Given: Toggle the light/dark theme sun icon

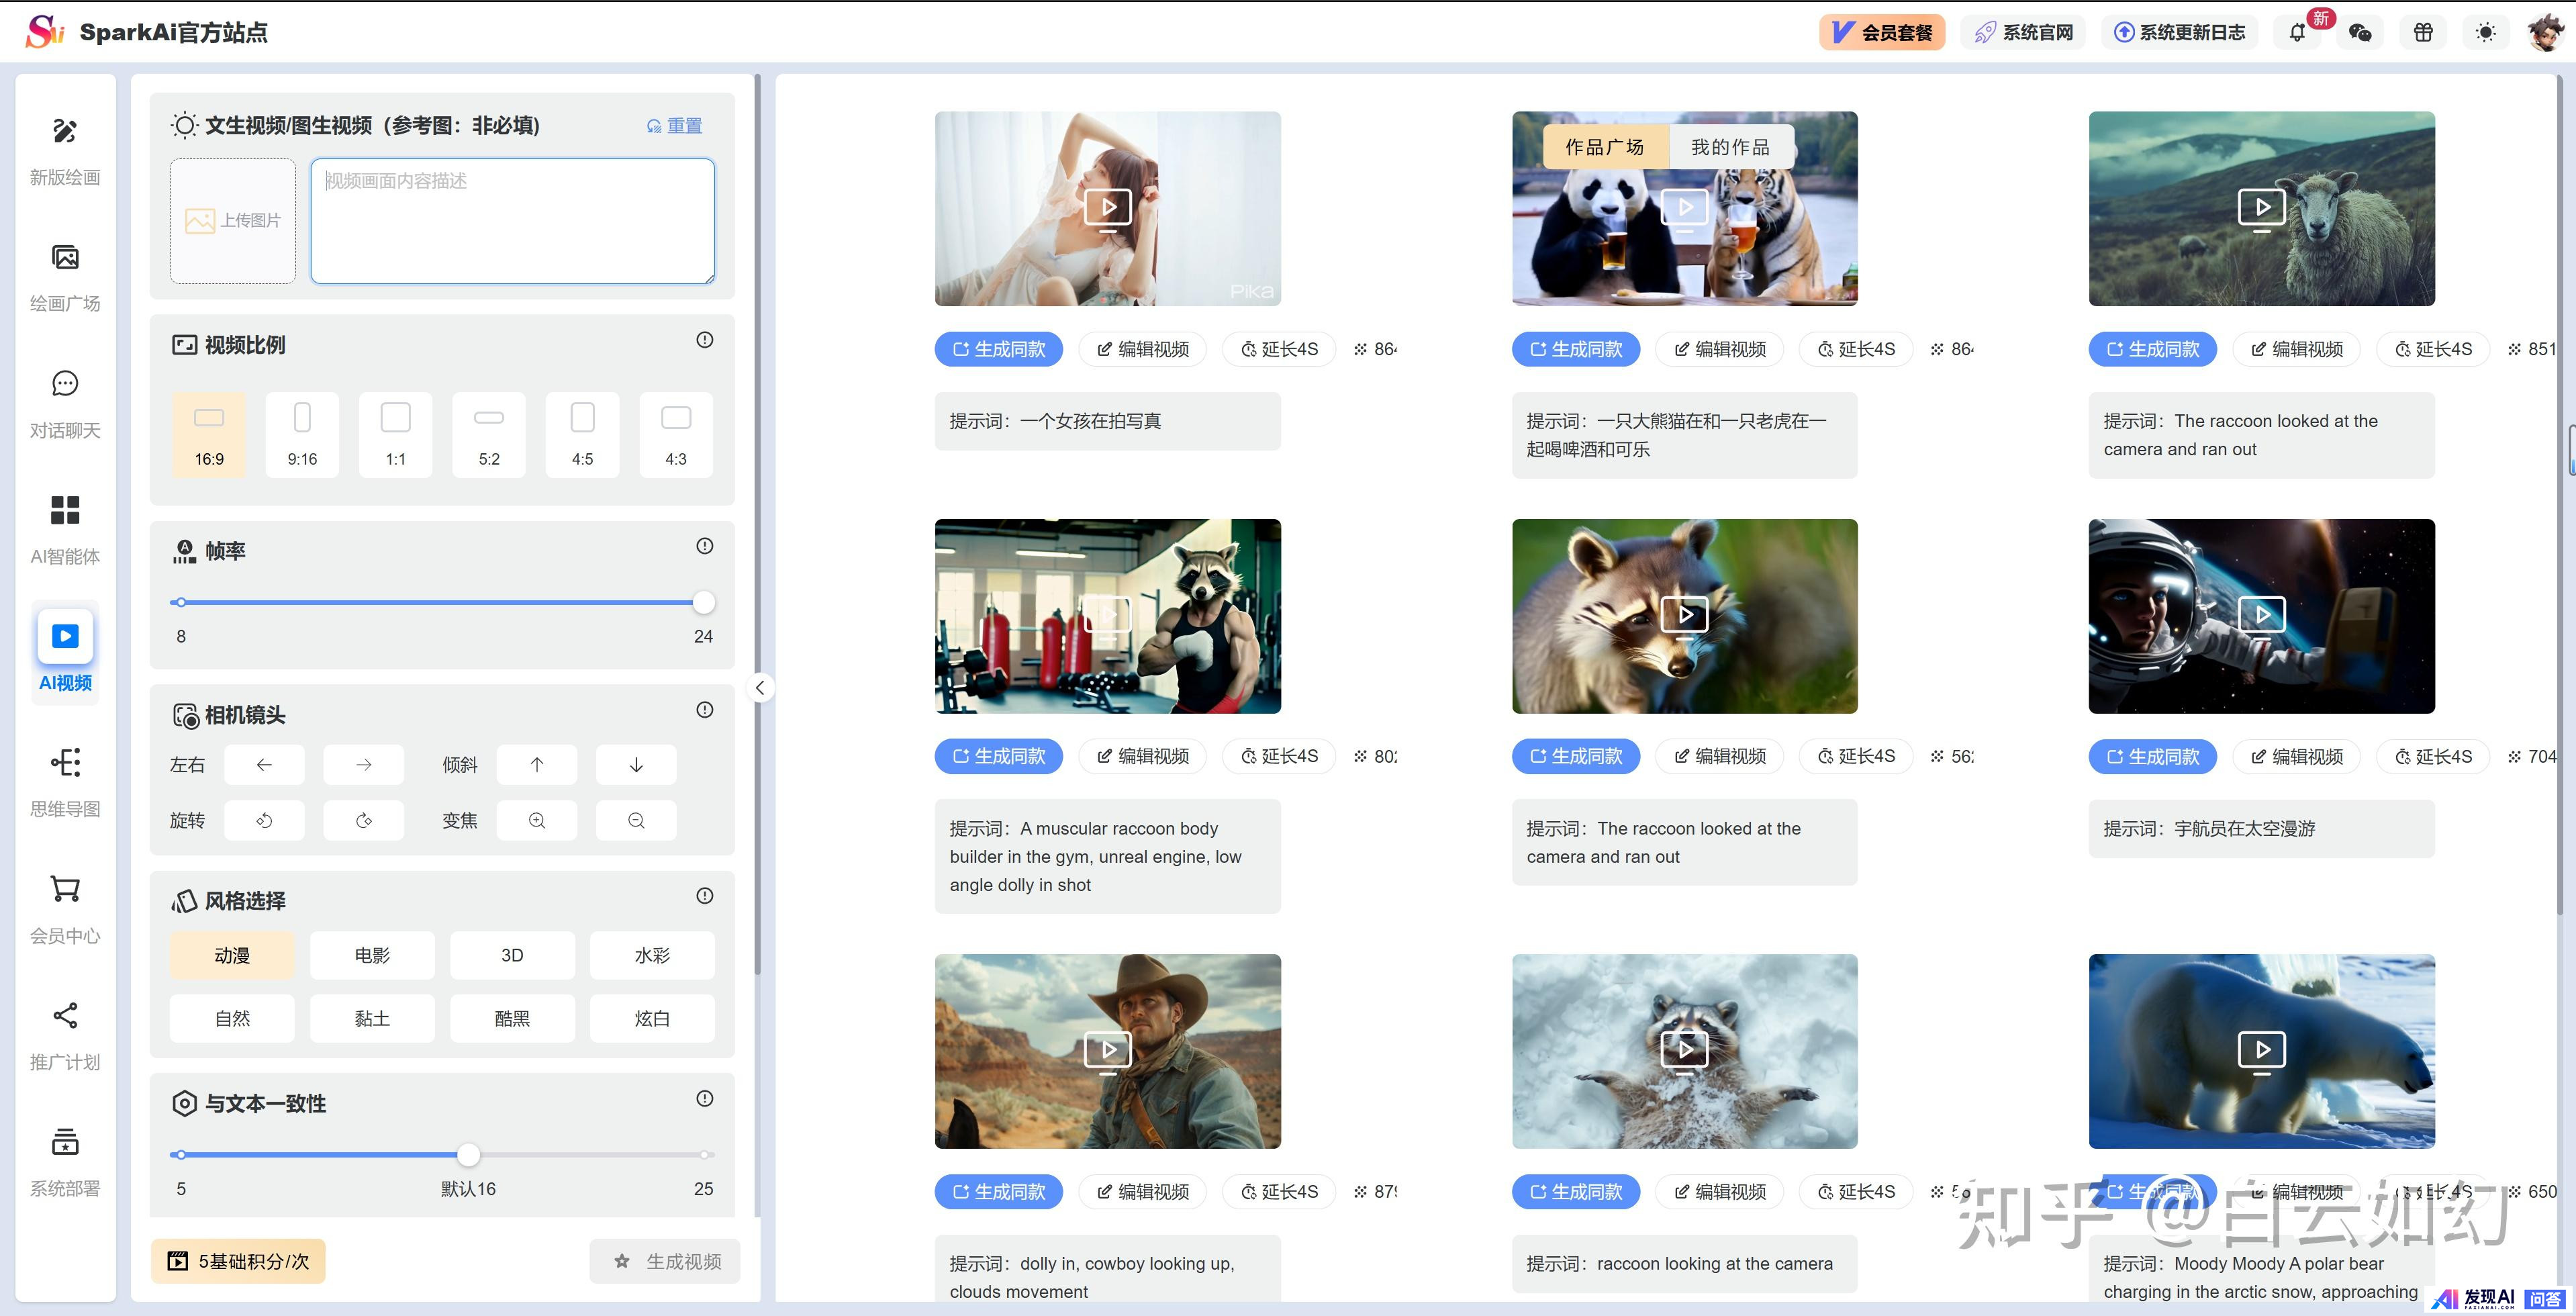Looking at the screenshot, I should pyautogui.click(x=2485, y=33).
